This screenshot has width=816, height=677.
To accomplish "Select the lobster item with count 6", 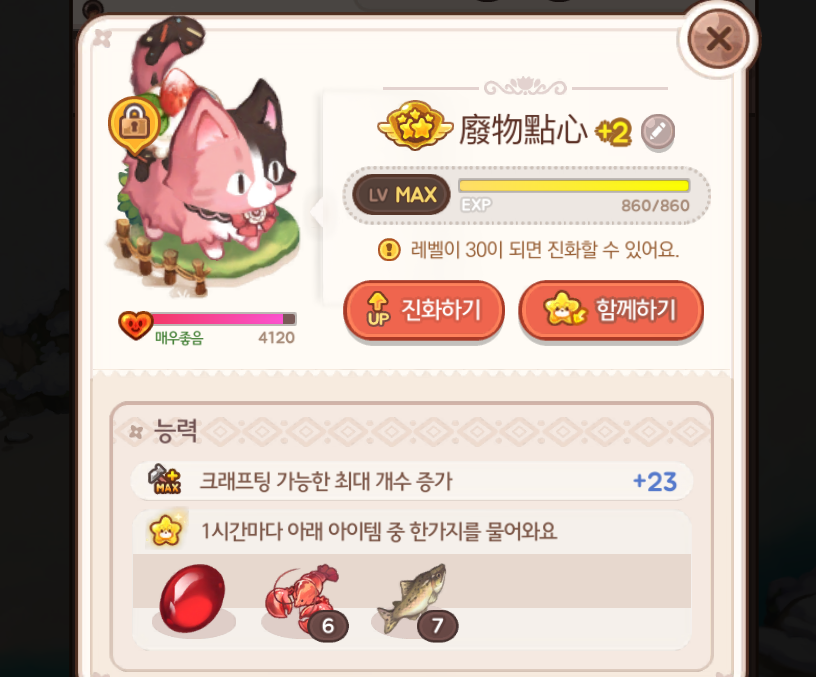I will tap(303, 601).
